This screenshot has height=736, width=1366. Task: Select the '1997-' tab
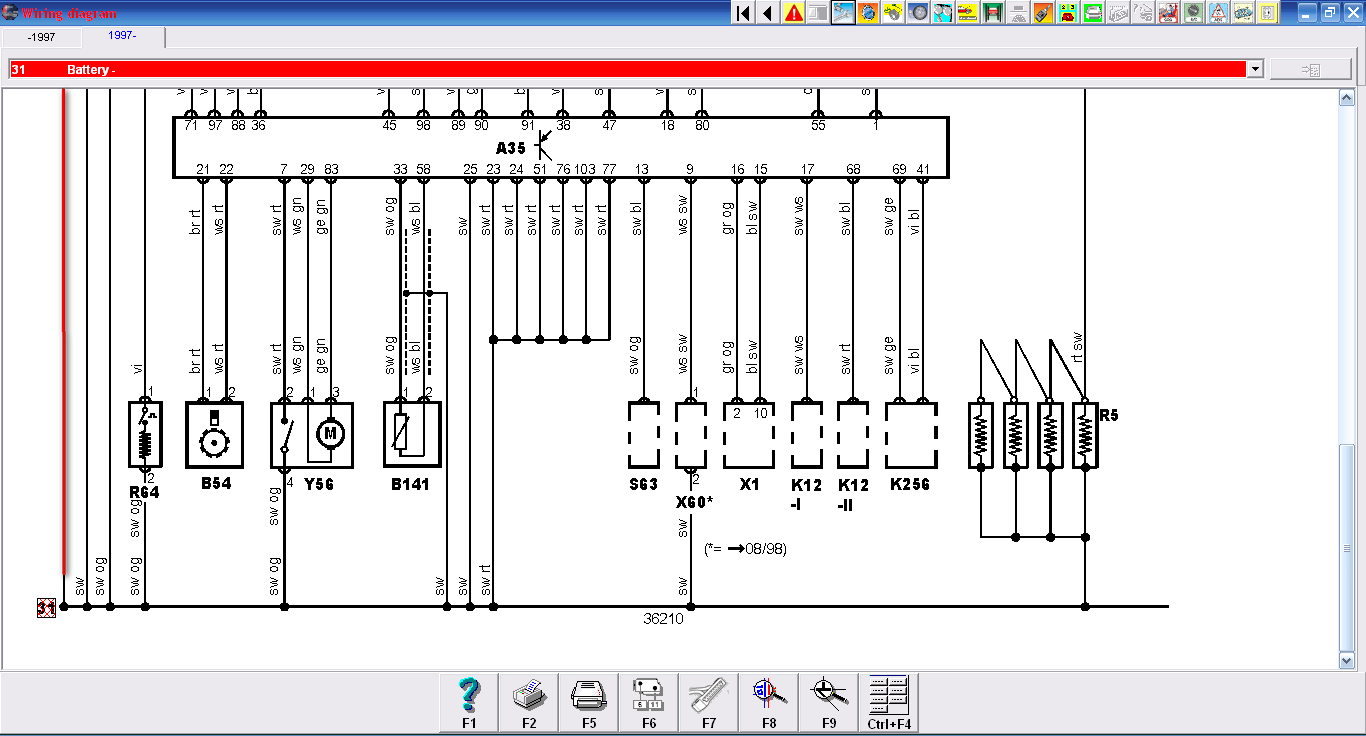[124, 37]
